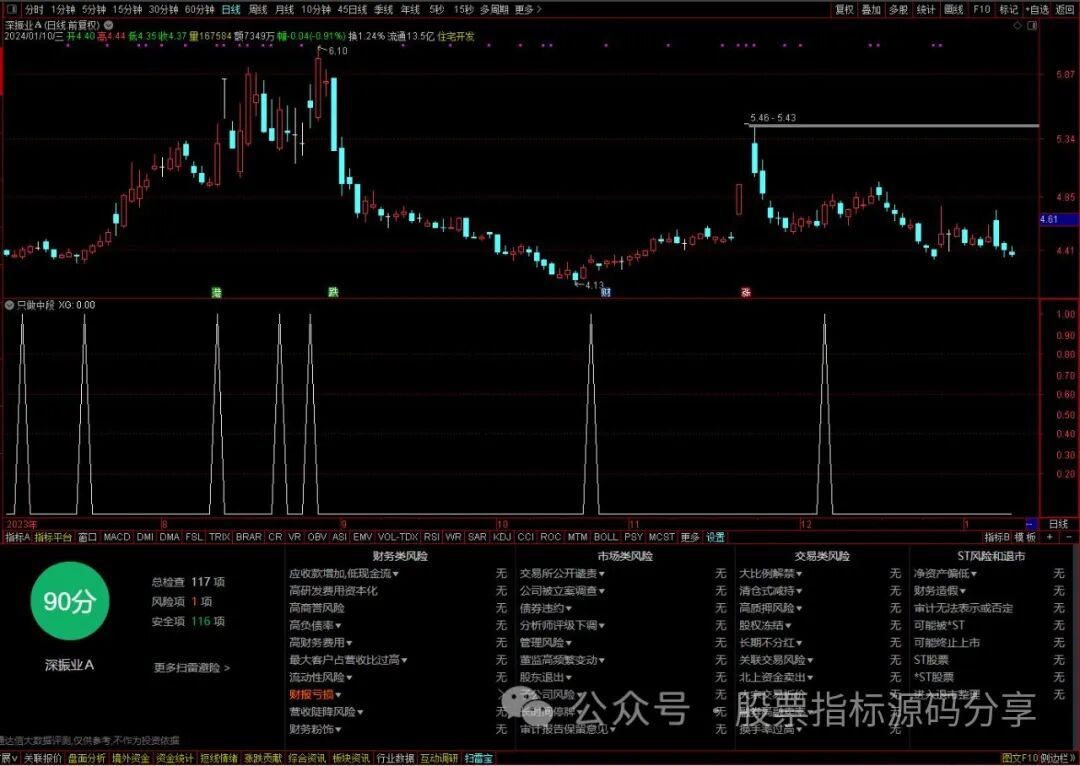Click the 复权 button
Image resolution: width=1080 pixels, height=766 pixels.
pyautogui.click(x=844, y=10)
